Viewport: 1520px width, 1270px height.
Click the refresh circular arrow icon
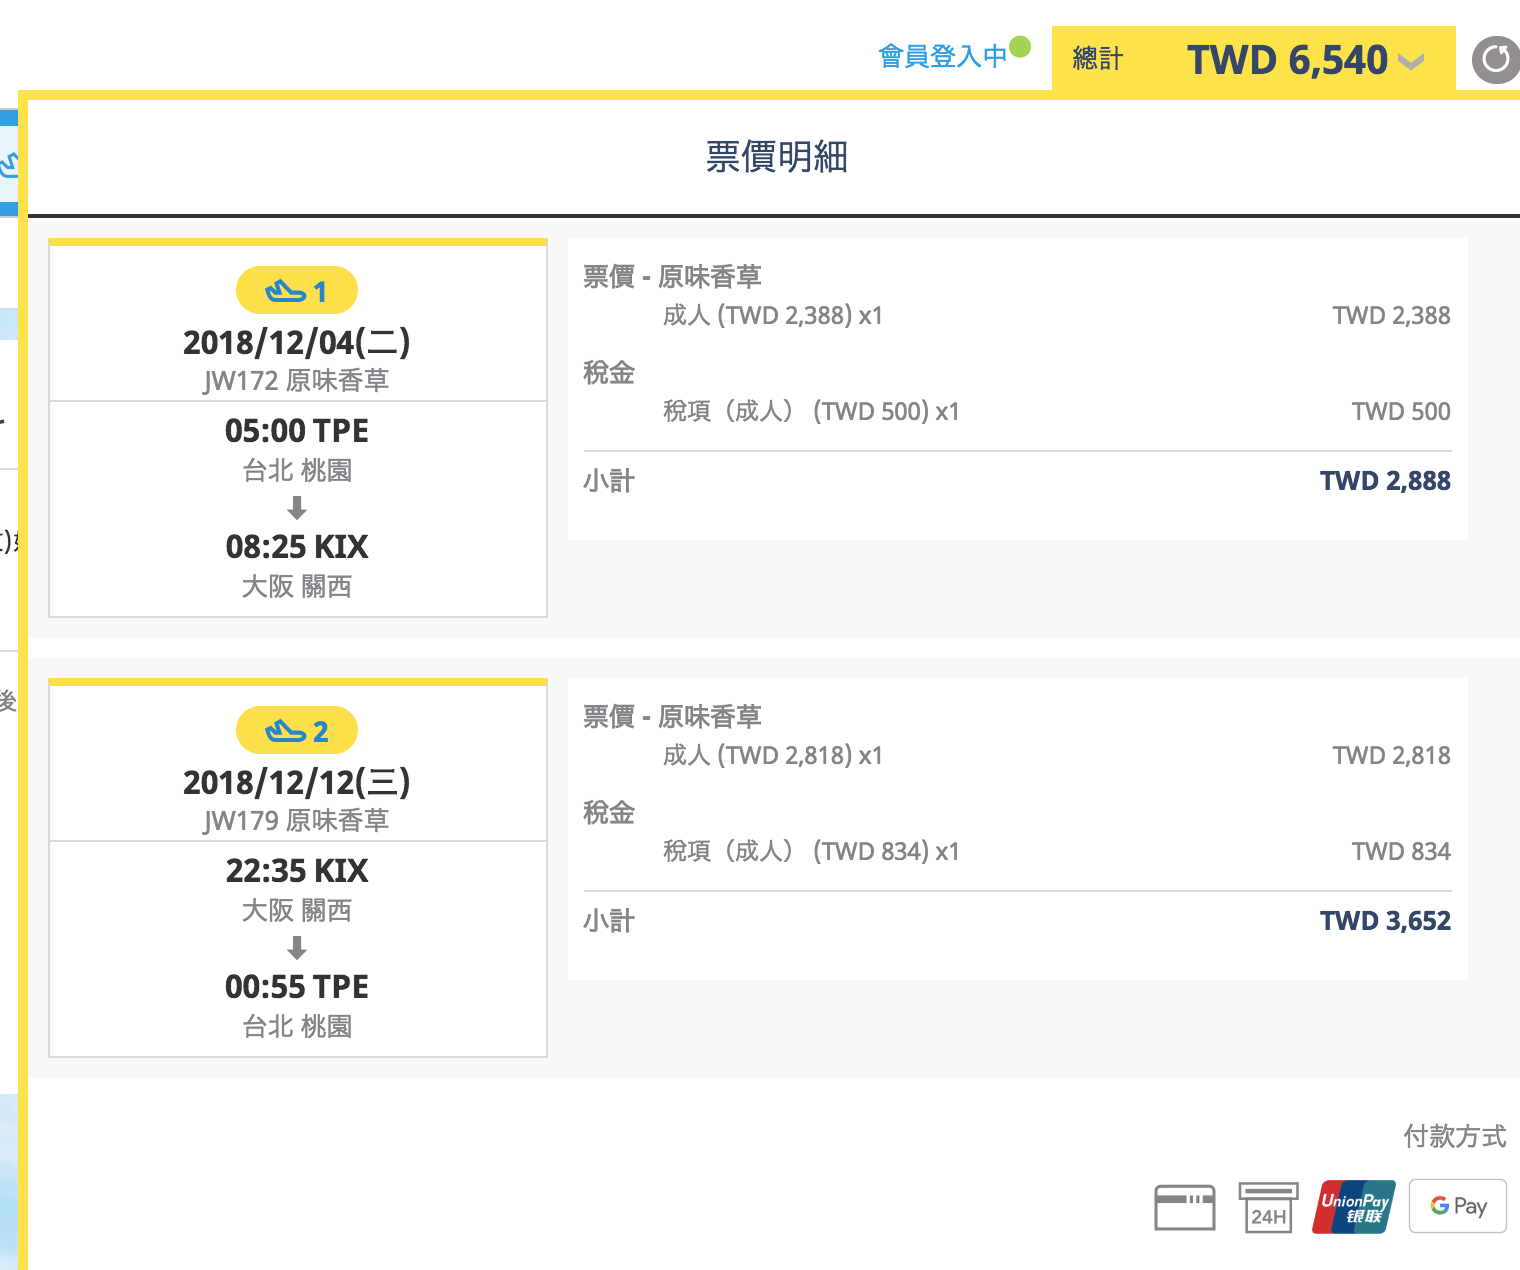(1496, 59)
